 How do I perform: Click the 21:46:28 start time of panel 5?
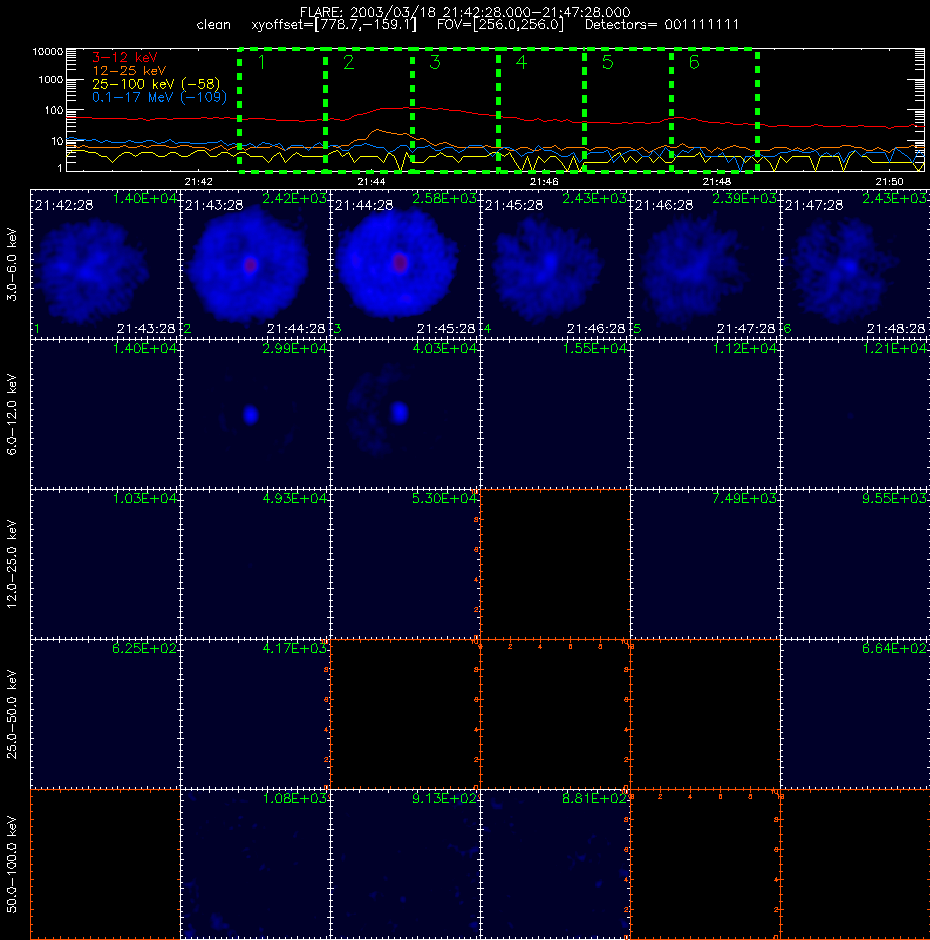pos(664,206)
